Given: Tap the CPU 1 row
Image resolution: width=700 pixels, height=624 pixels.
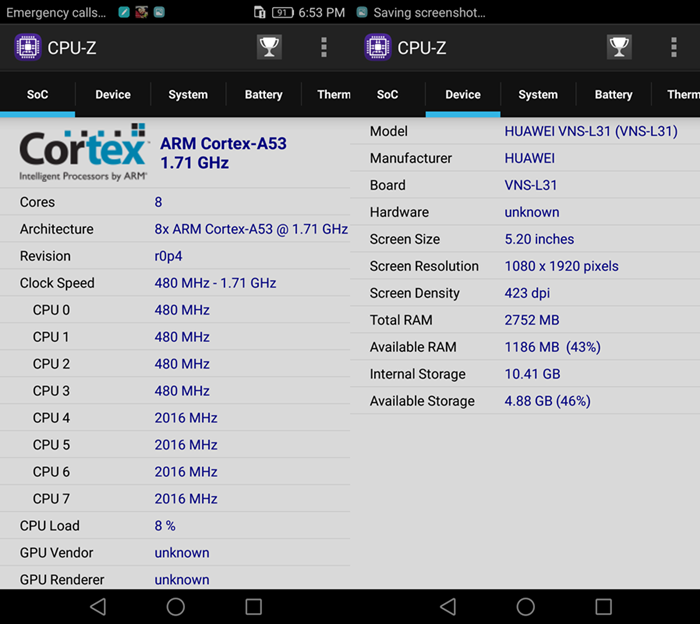Looking at the screenshot, I should [x=175, y=337].
